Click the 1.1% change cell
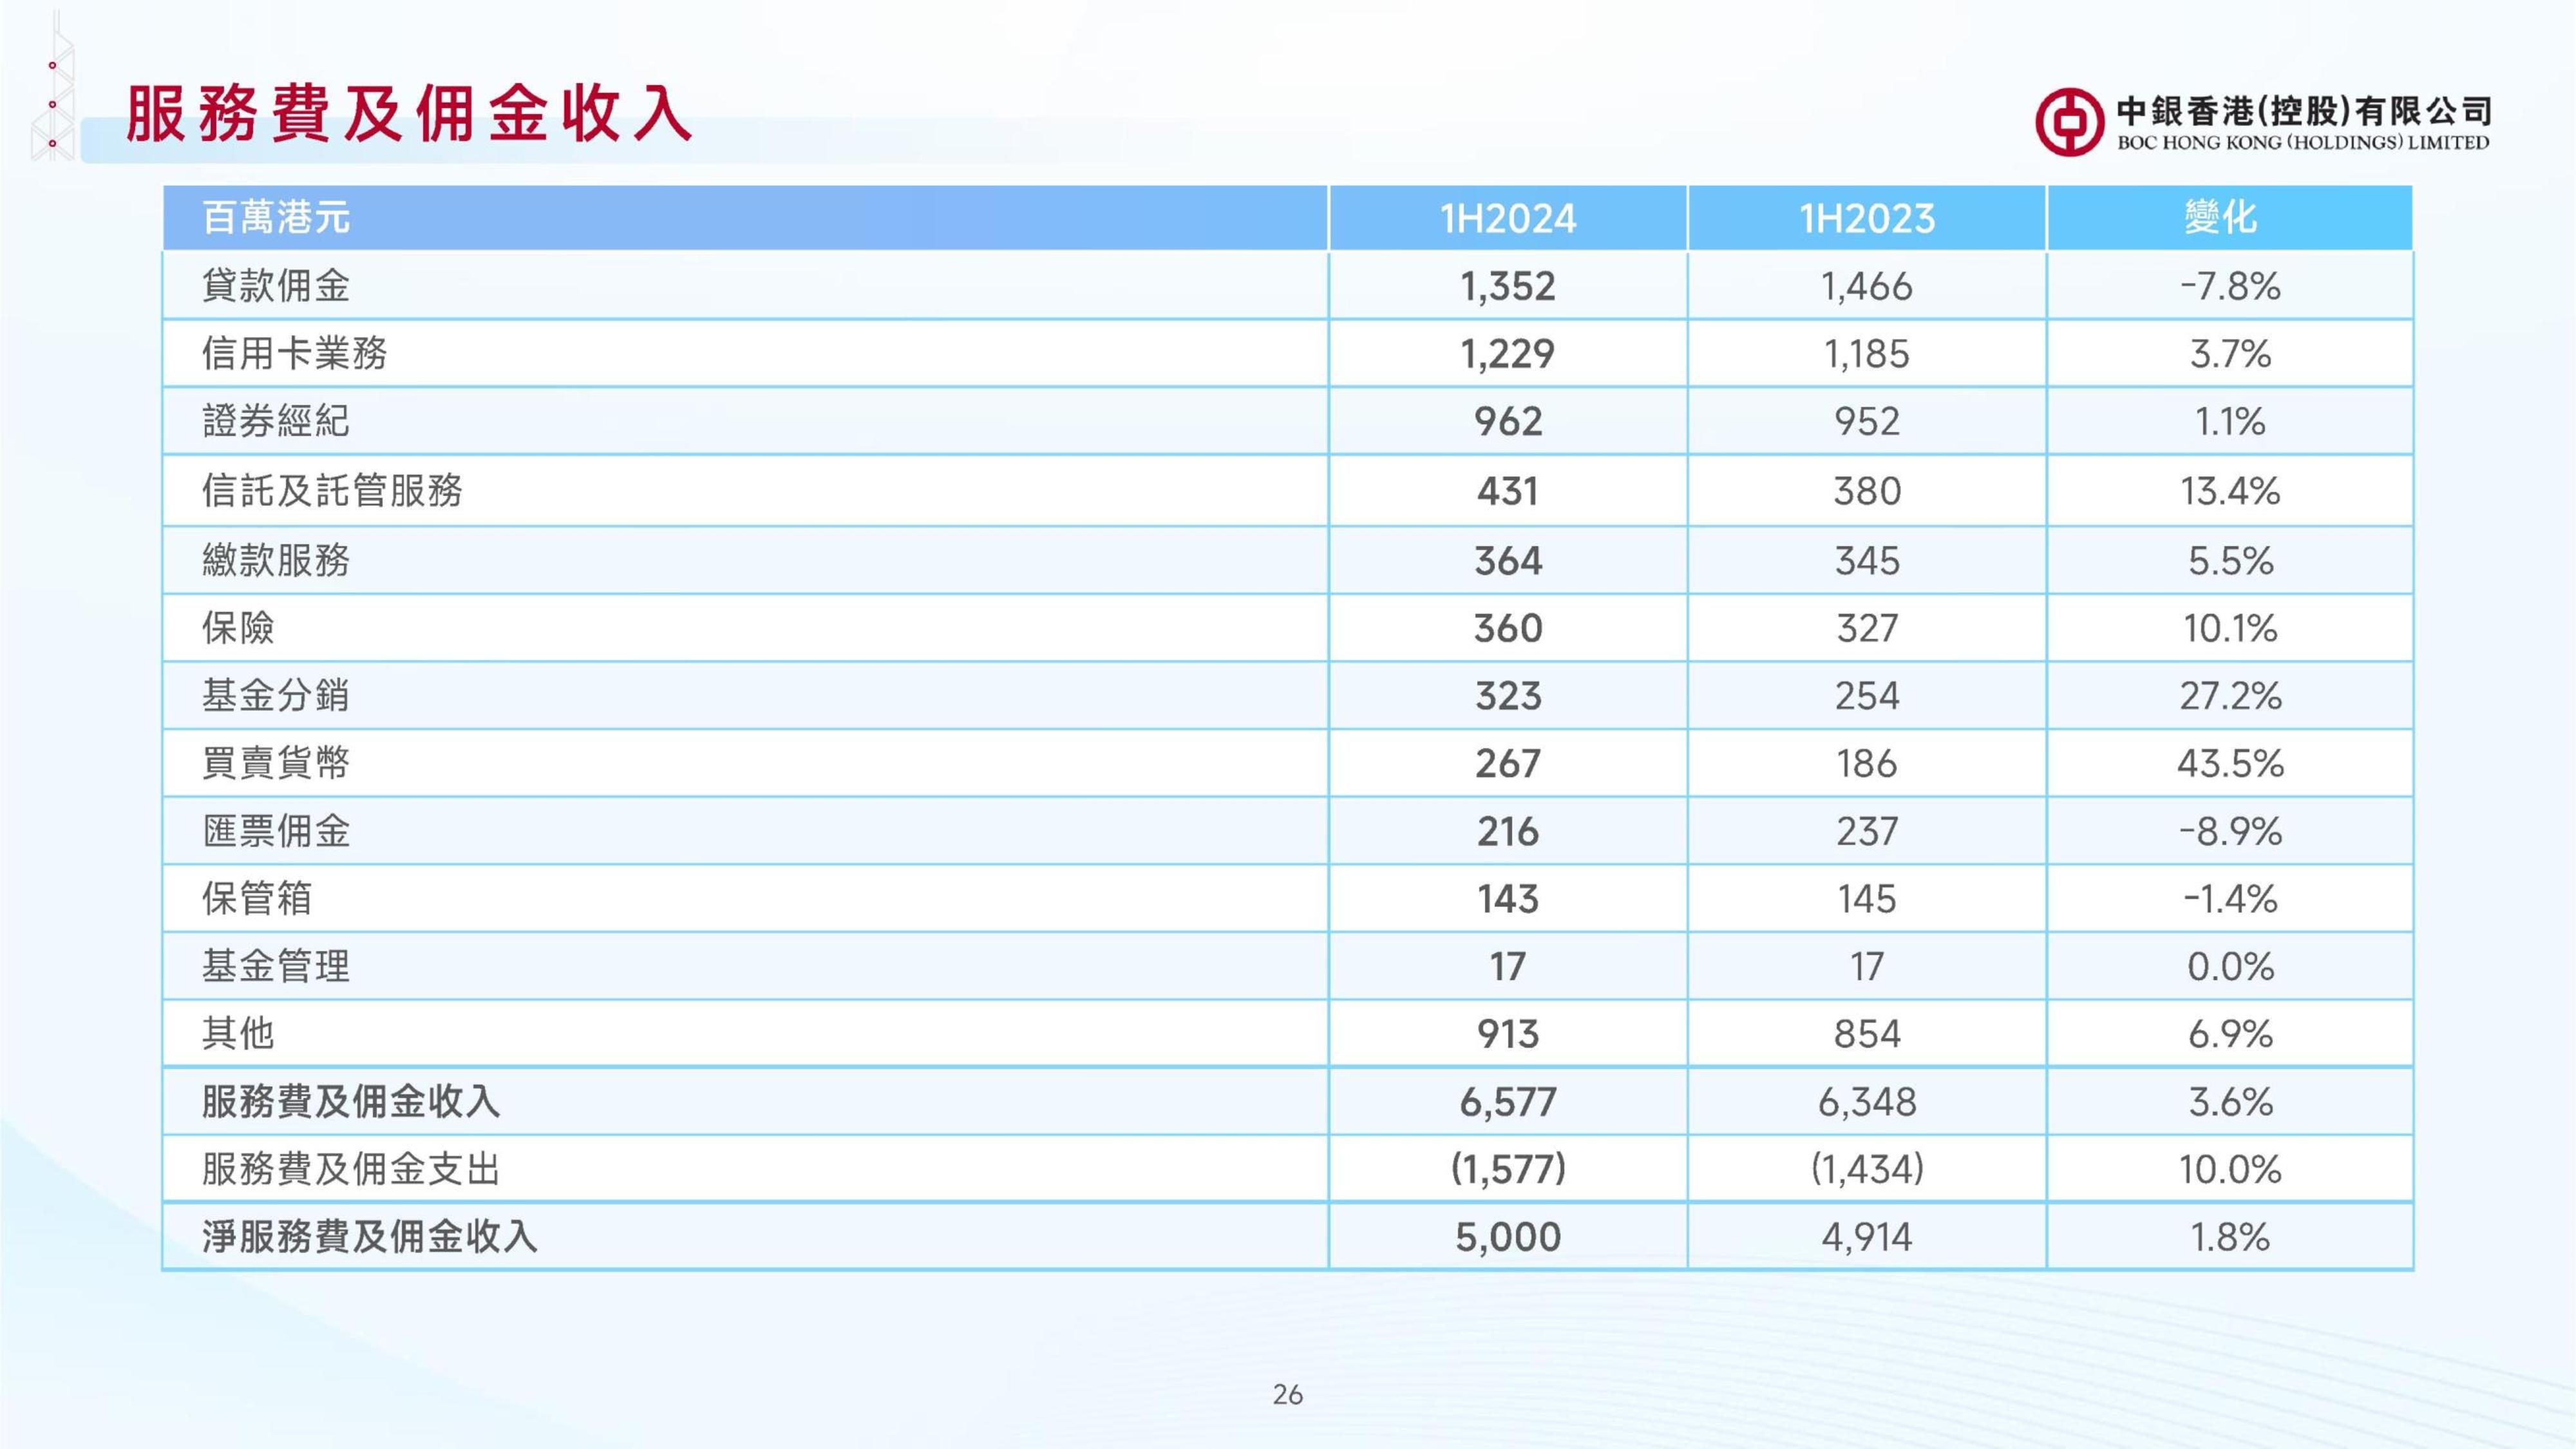 (2230, 421)
